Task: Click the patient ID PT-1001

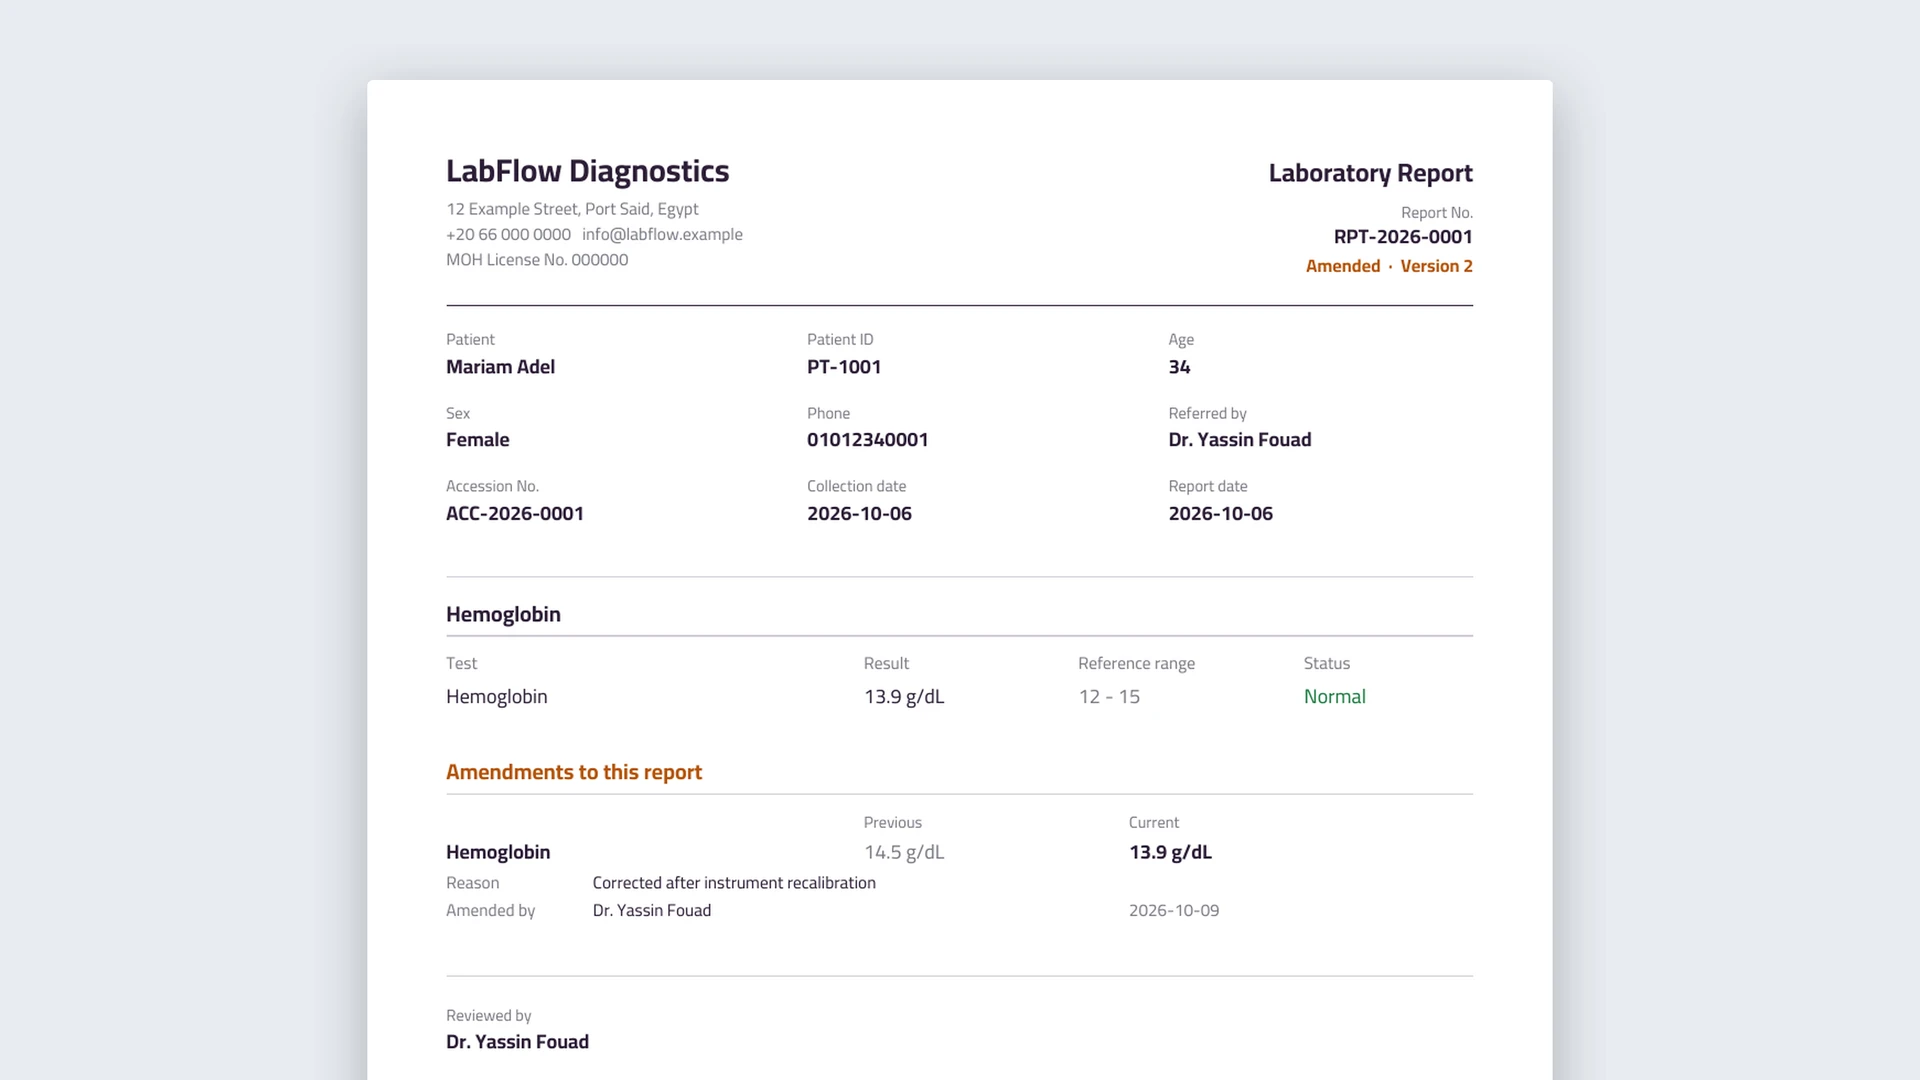Action: click(x=844, y=367)
